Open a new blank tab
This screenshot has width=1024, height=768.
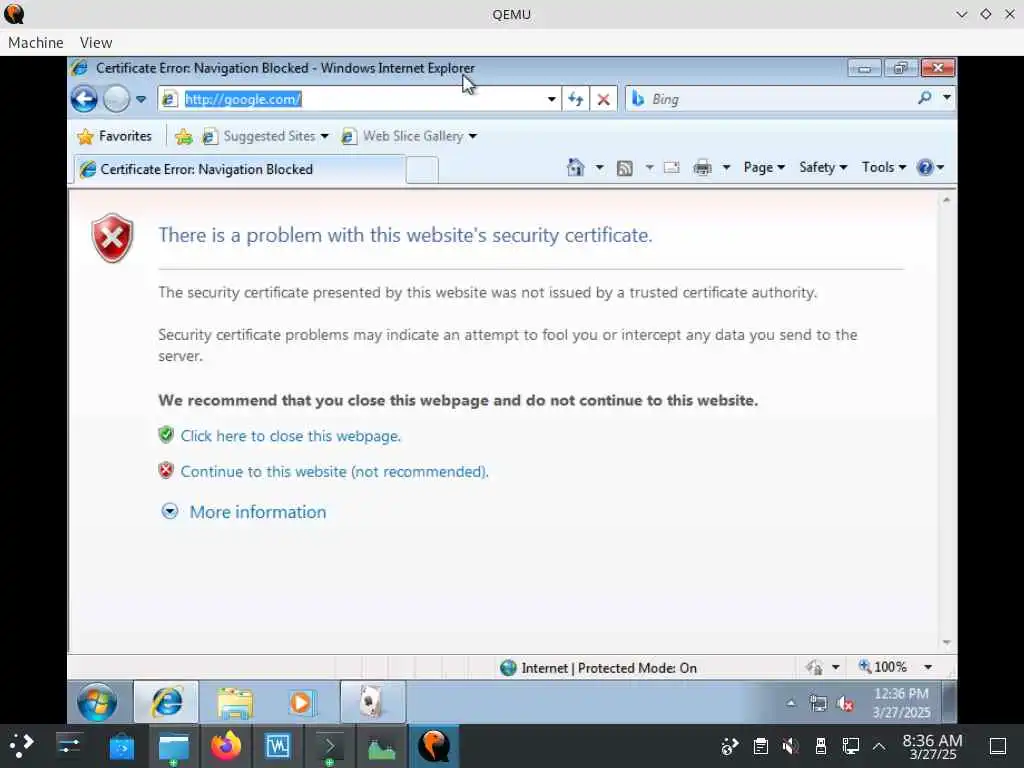click(422, 170)
